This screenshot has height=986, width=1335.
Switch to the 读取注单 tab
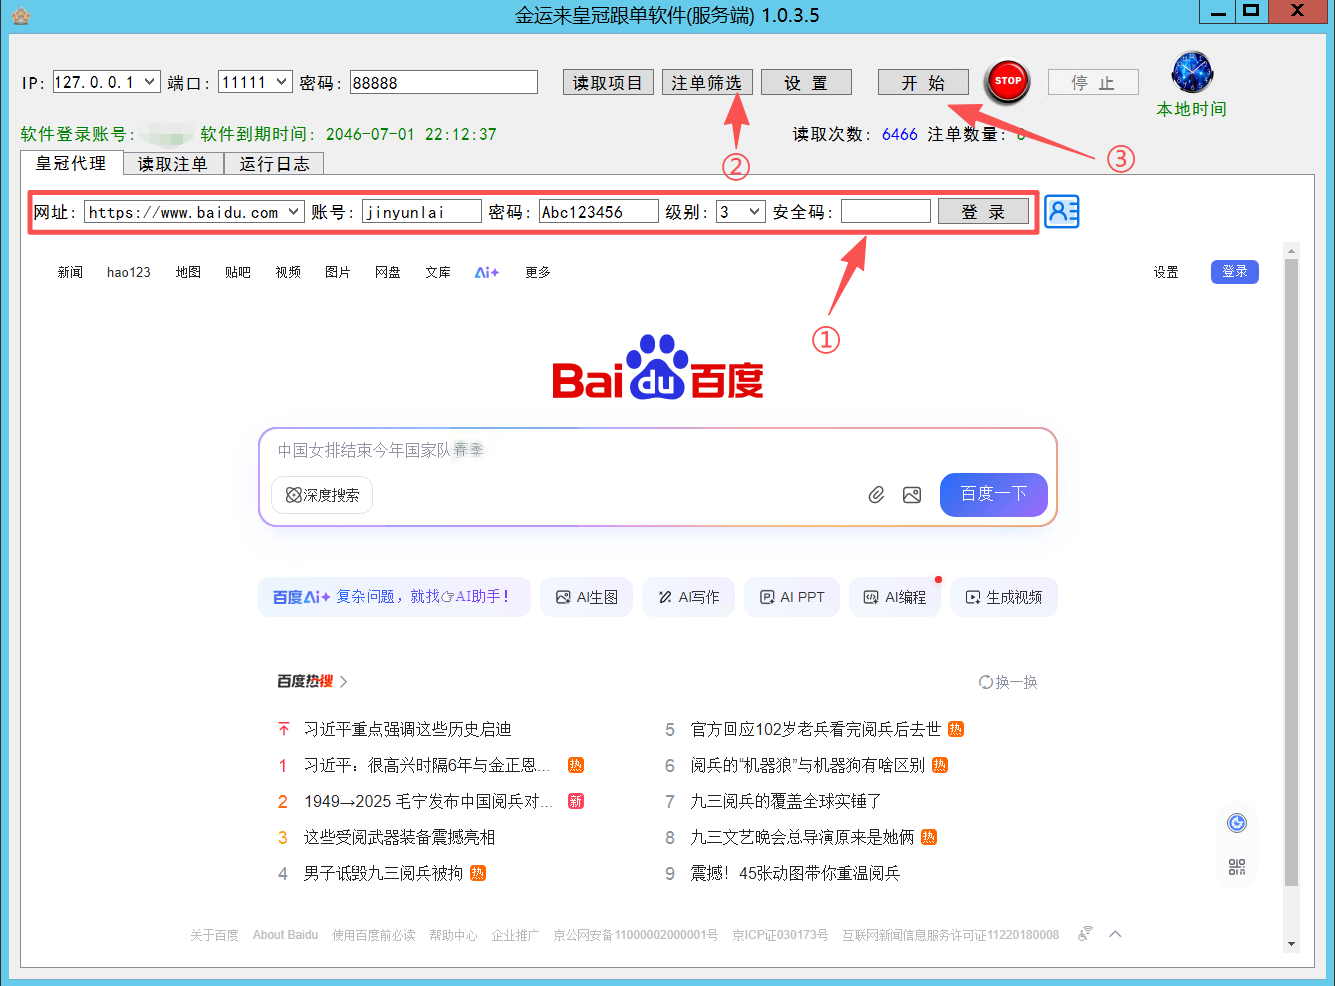click(x=171, y=163)
